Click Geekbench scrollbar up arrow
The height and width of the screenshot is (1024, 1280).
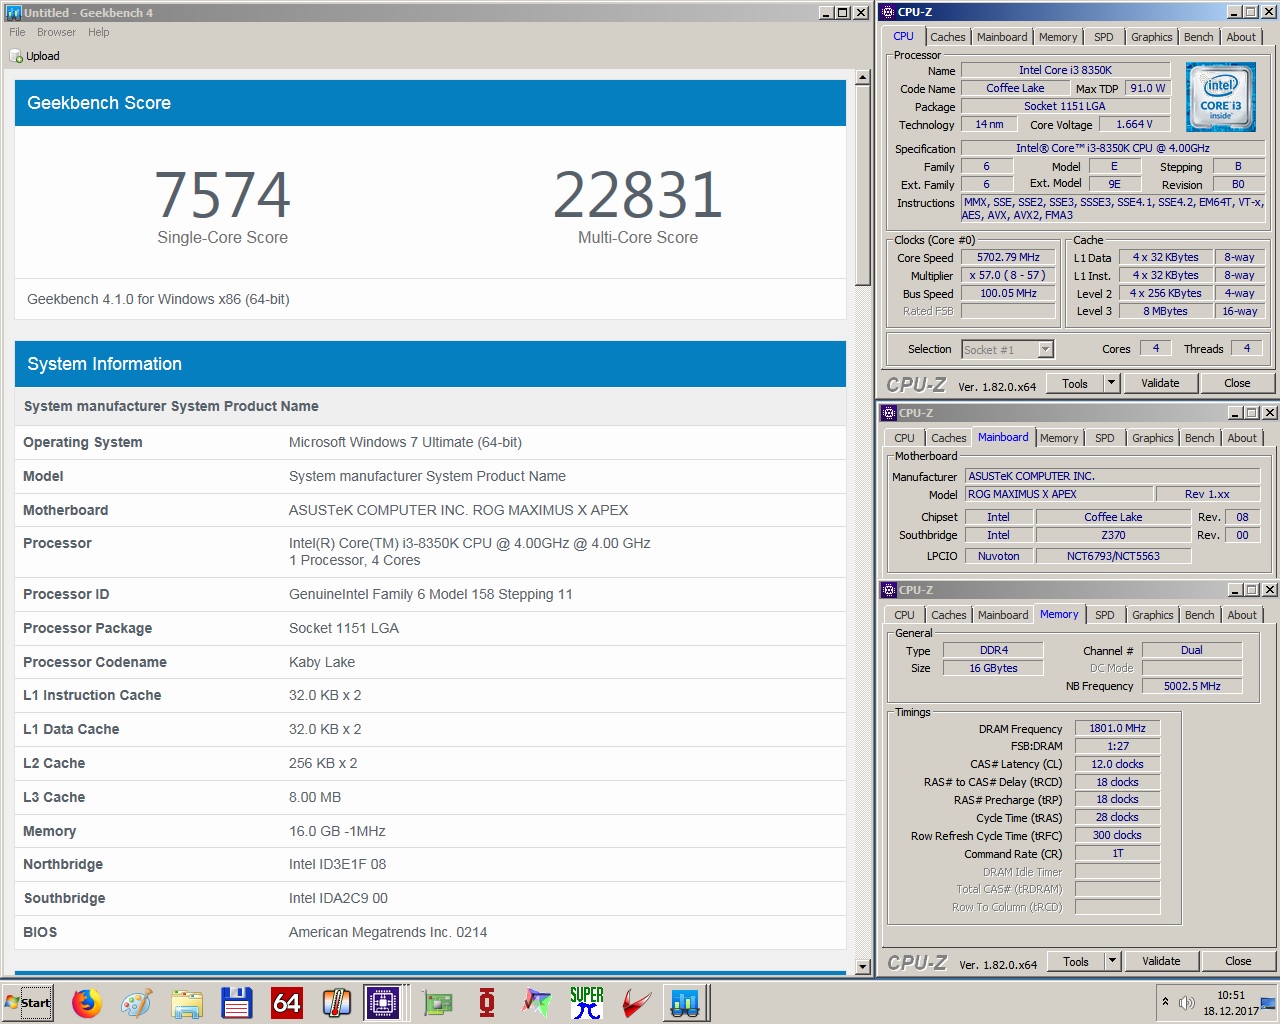pyautogui.click(x=863, y=78)
